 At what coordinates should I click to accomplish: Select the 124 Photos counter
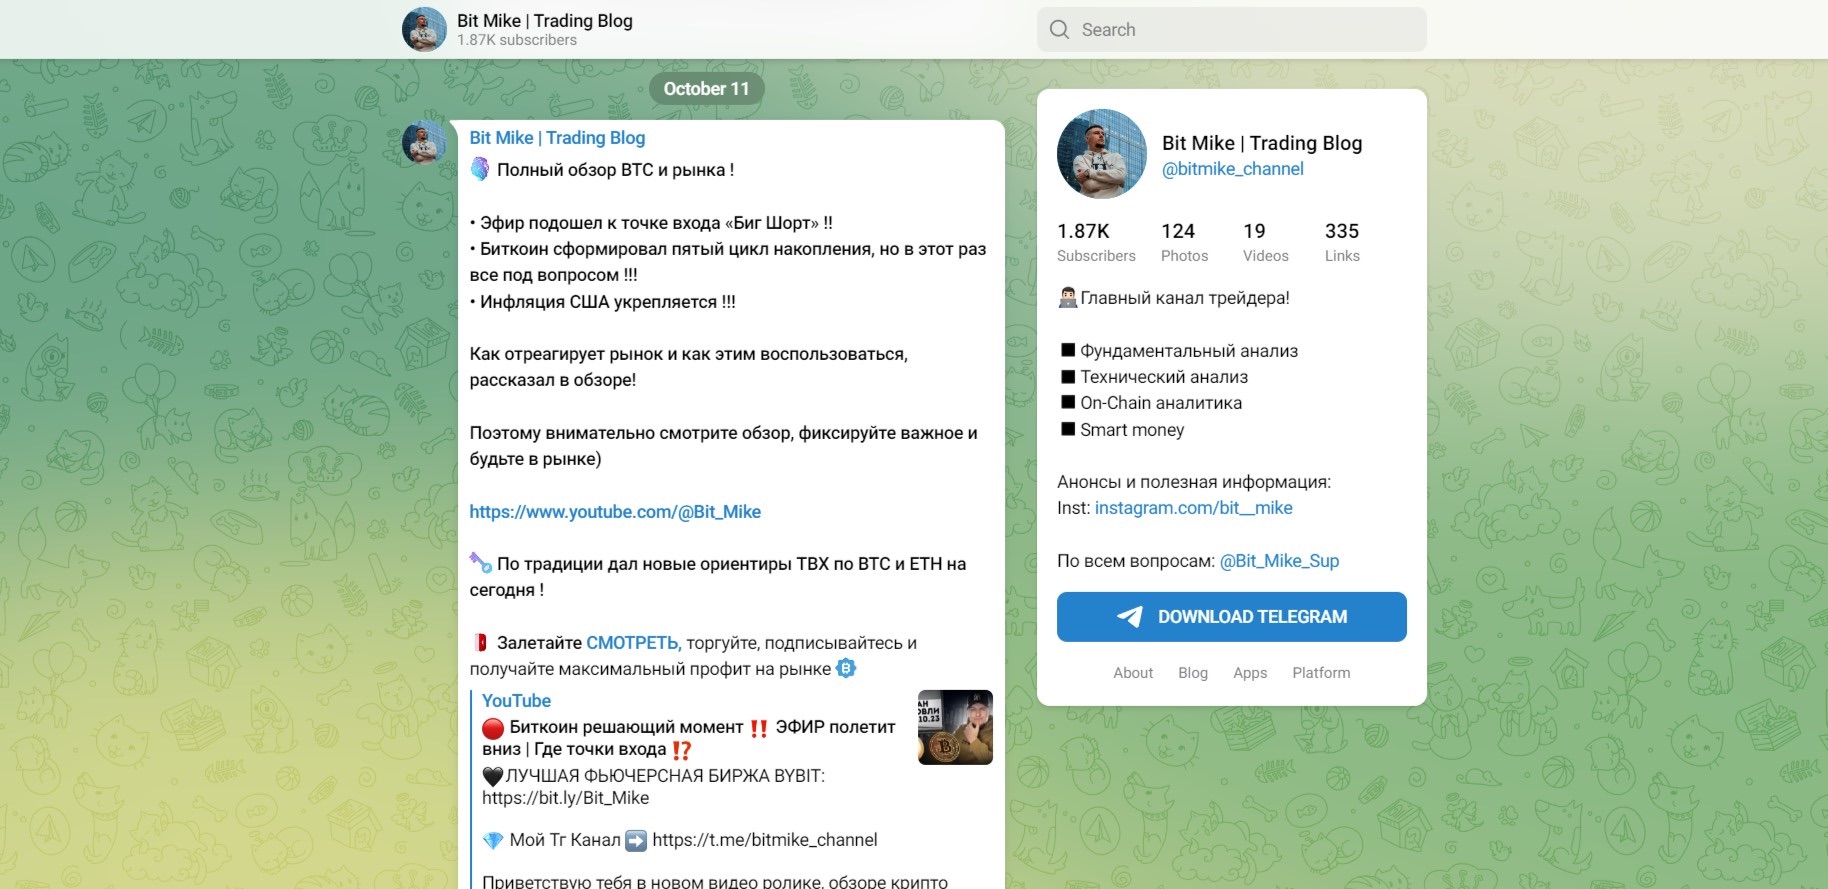click(x=1184, y=242)
